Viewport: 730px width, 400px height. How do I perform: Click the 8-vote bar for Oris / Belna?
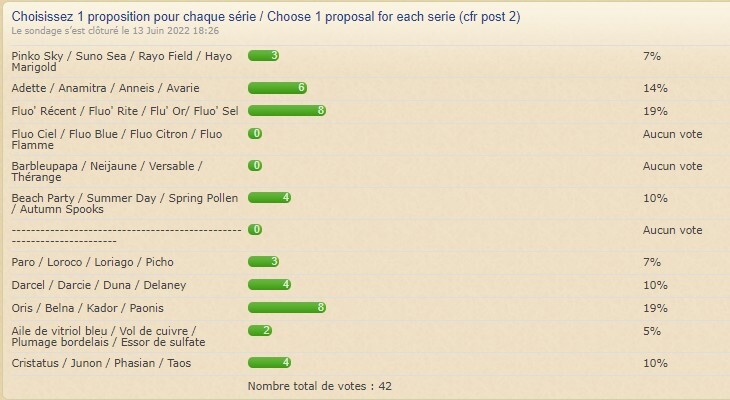(x=287, y=308)
